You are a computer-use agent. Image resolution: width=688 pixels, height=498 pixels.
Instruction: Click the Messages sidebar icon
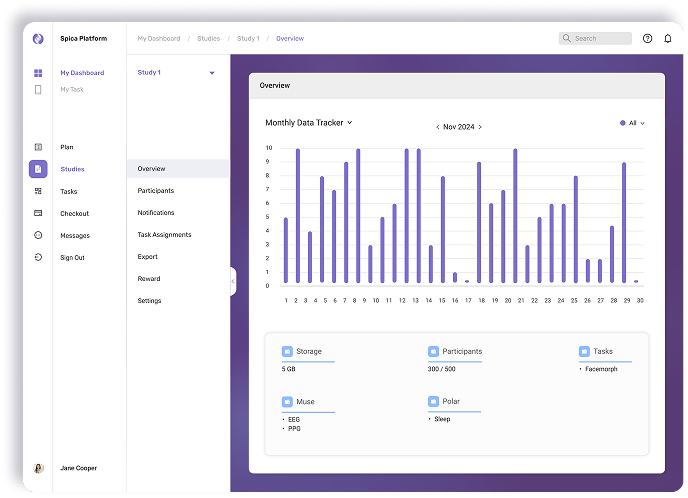click(x=38, y=235)
